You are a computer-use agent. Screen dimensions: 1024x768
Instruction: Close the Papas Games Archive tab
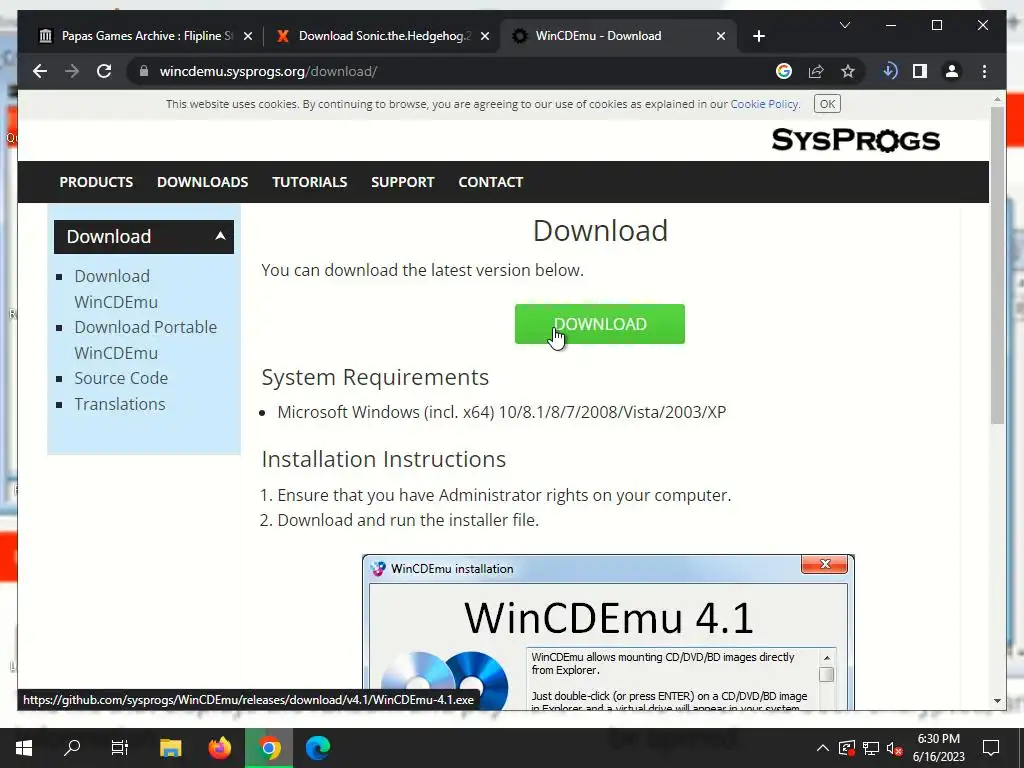(x=248, y=36)
